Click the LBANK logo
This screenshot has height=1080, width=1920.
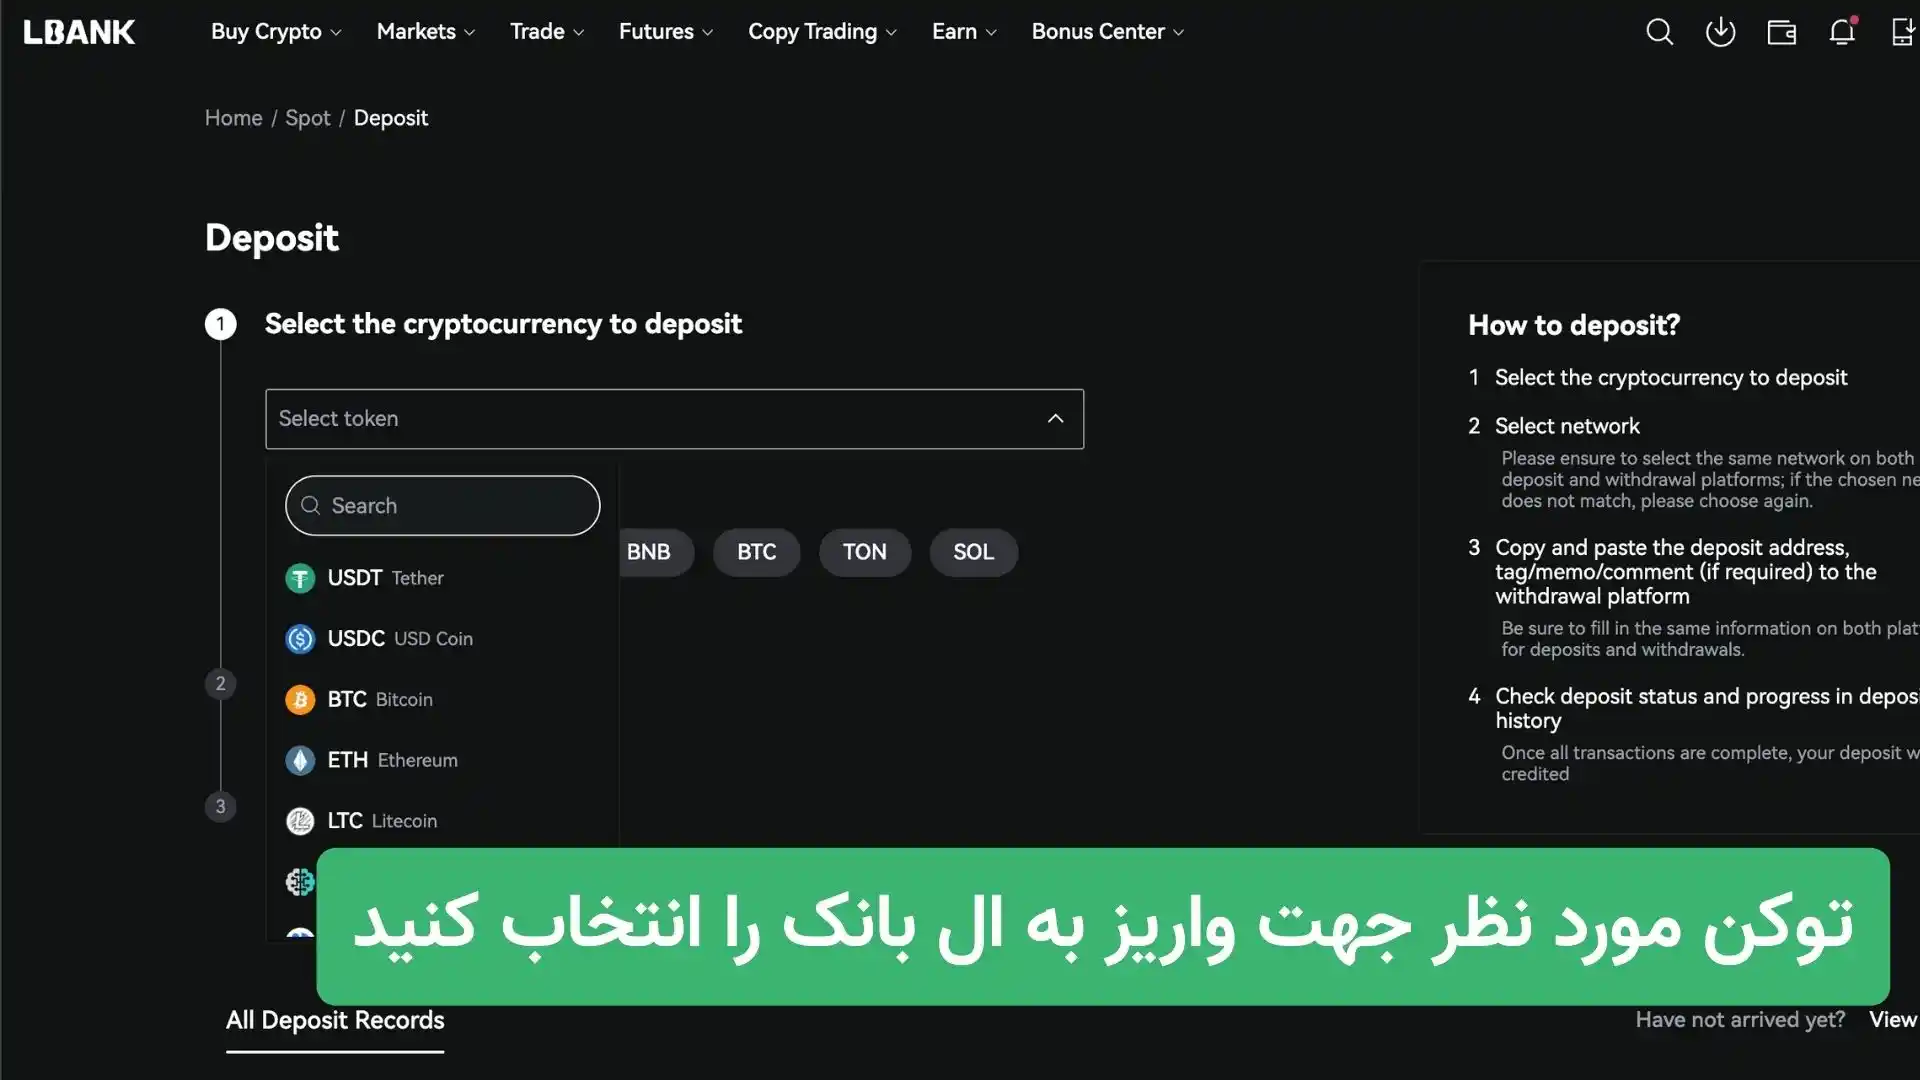[x=79, y=32]
